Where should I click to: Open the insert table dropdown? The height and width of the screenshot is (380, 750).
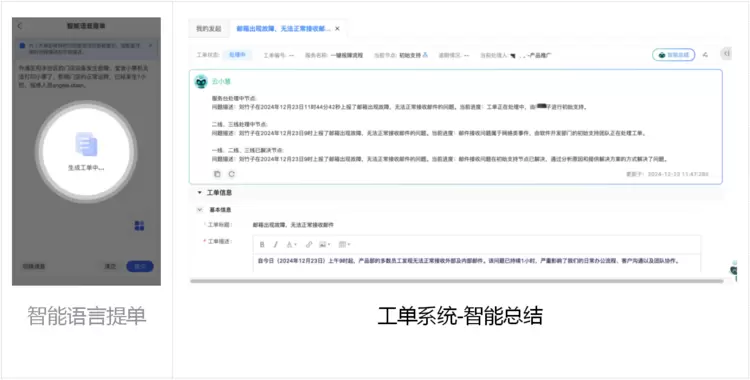click(344, 245)
